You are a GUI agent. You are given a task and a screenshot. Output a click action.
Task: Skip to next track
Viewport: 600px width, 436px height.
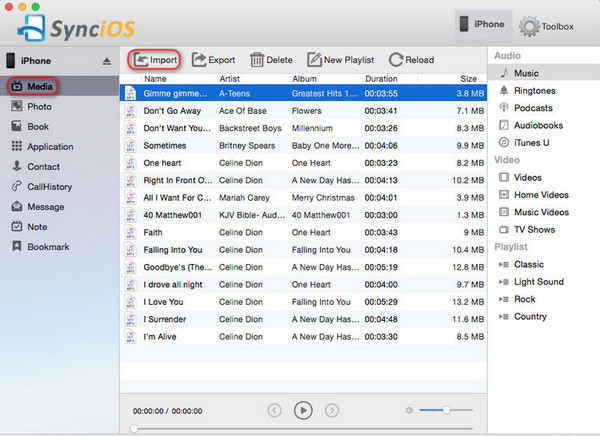[332, 410]
